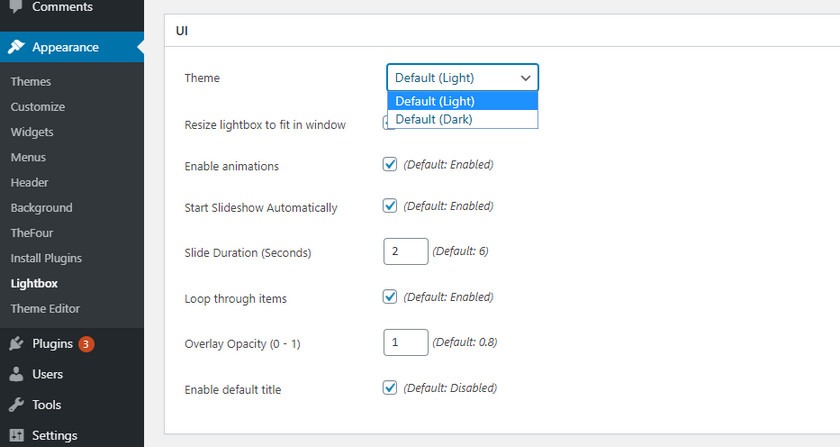
Task: Open the Widgets submenu item
Action: (x=32, y=132)
